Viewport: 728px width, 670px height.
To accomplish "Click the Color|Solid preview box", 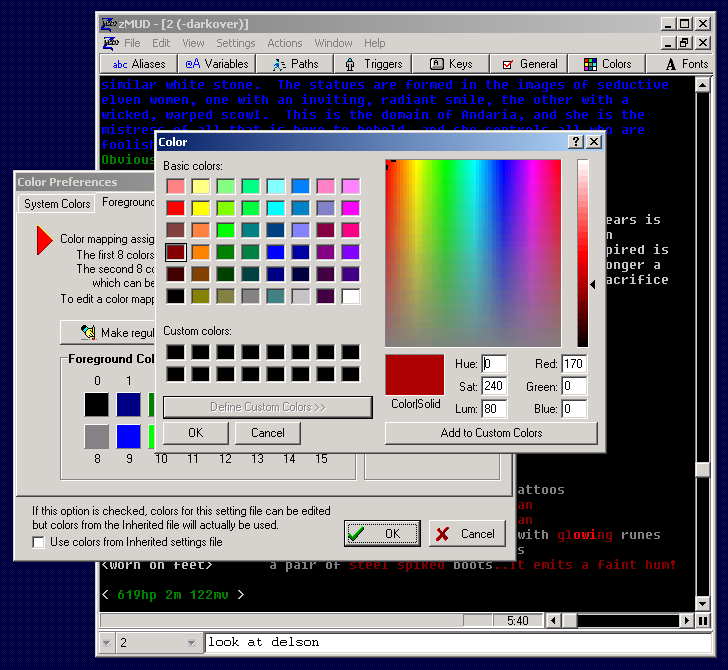I will 415,375.
